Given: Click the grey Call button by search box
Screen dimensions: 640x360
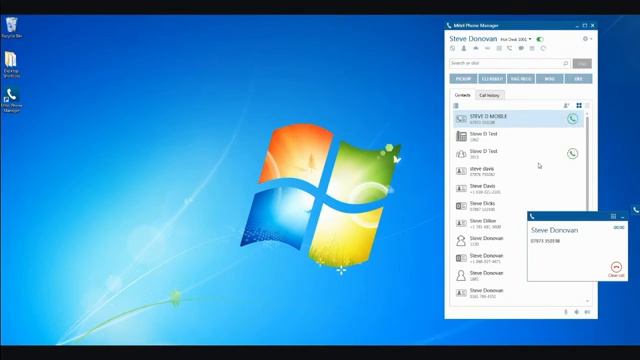Looking at the screenshot, I should [x=582, y=63].
